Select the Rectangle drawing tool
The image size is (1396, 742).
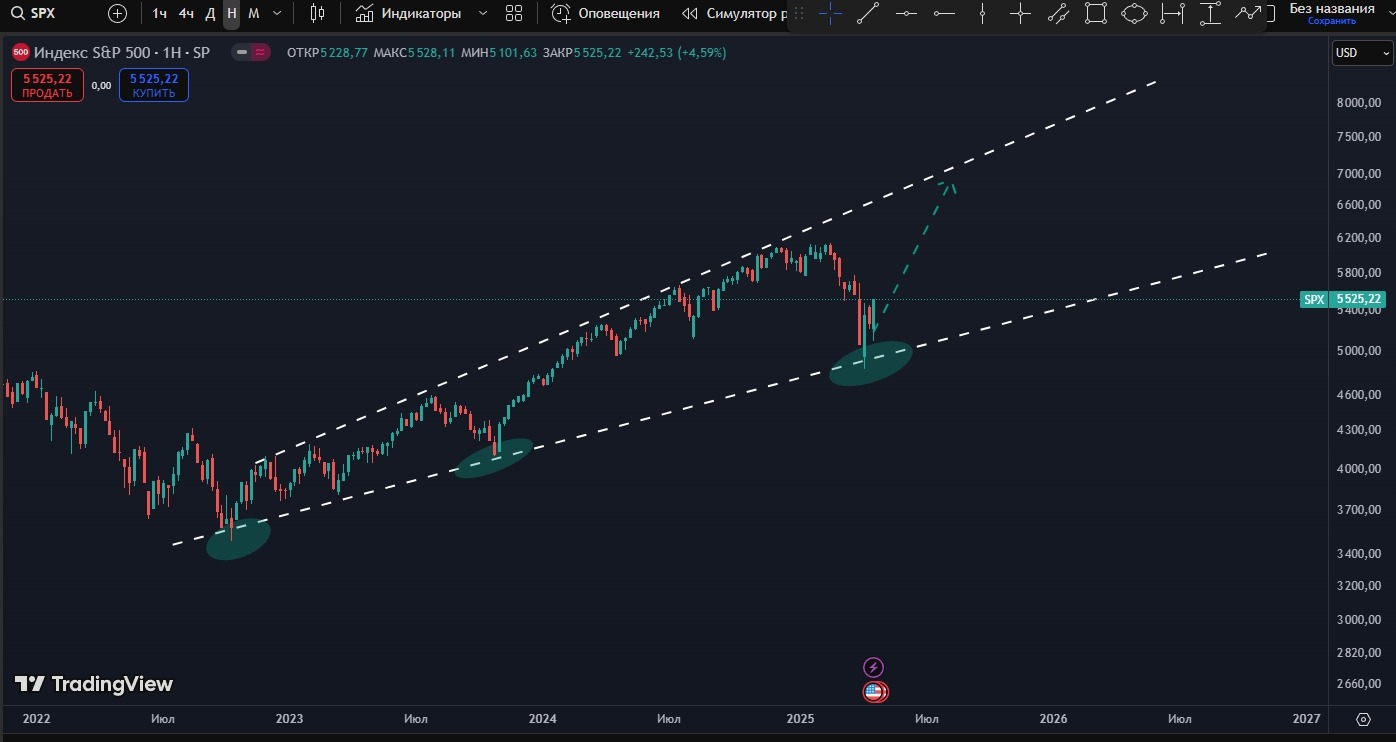pyautogui.click(x=1095, y=13)
